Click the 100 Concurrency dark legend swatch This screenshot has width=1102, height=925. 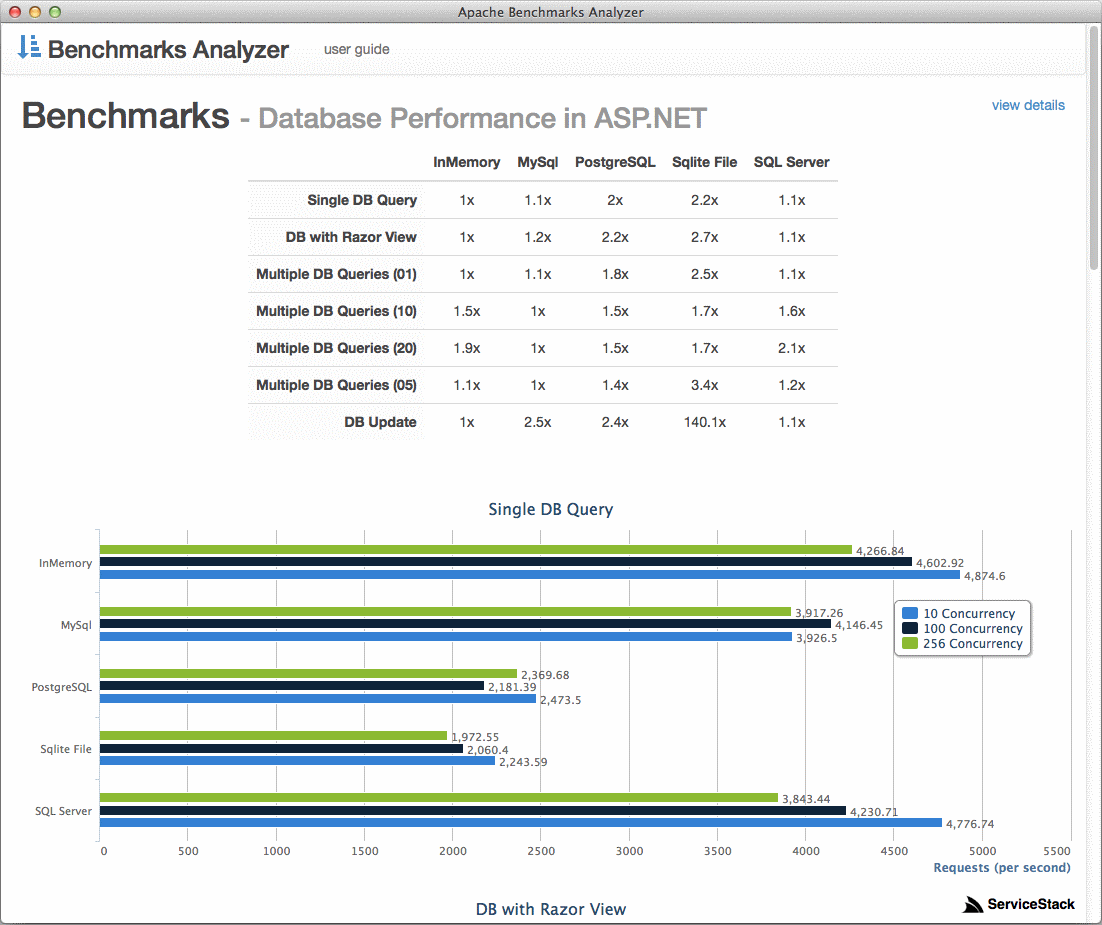(910, 628)
